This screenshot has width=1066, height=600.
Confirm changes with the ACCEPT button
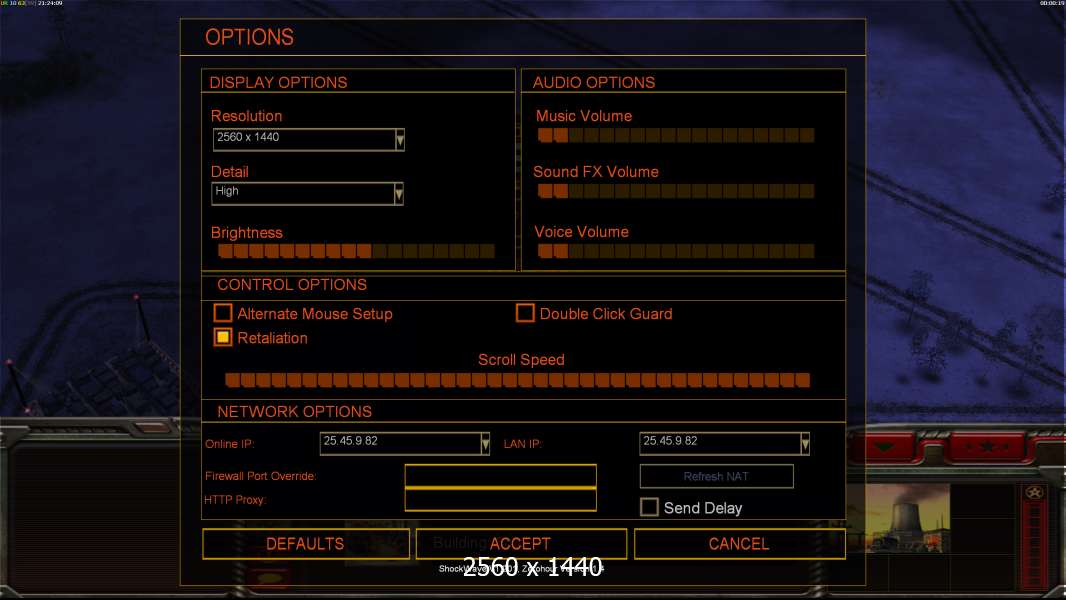(521, 544)
